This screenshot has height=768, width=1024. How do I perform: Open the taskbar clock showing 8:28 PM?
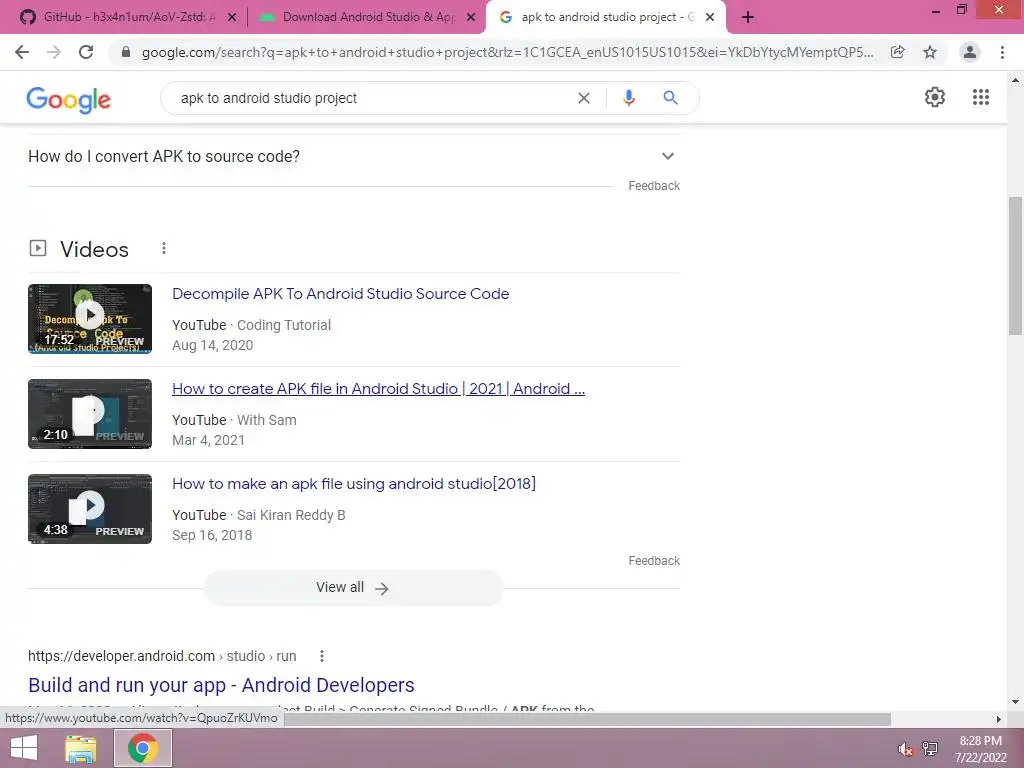pos(980,749)
